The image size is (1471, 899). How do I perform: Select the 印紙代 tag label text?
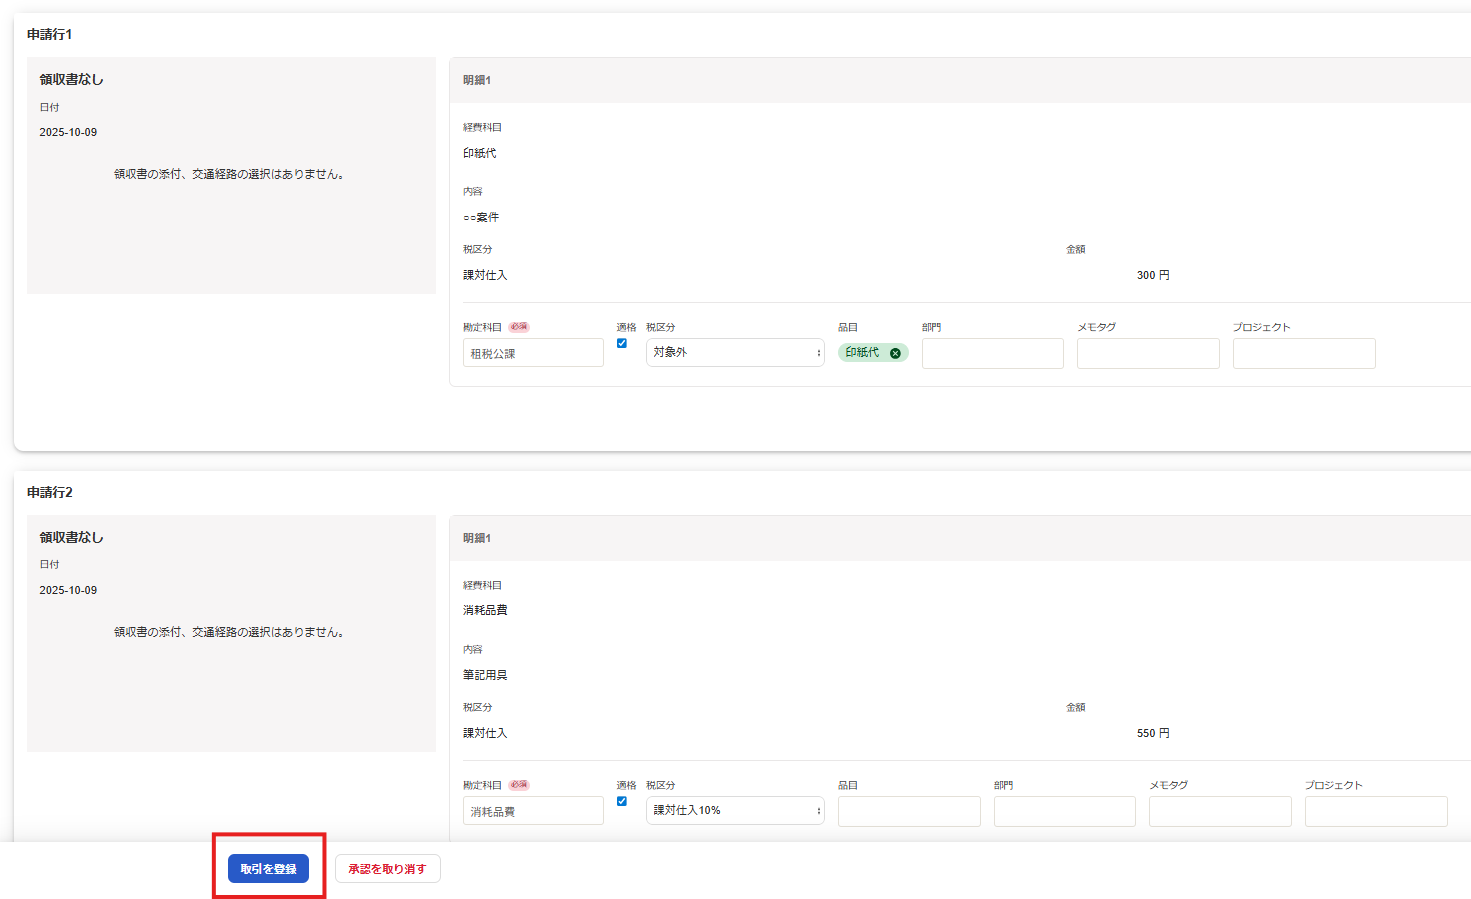tap(862, 353)
